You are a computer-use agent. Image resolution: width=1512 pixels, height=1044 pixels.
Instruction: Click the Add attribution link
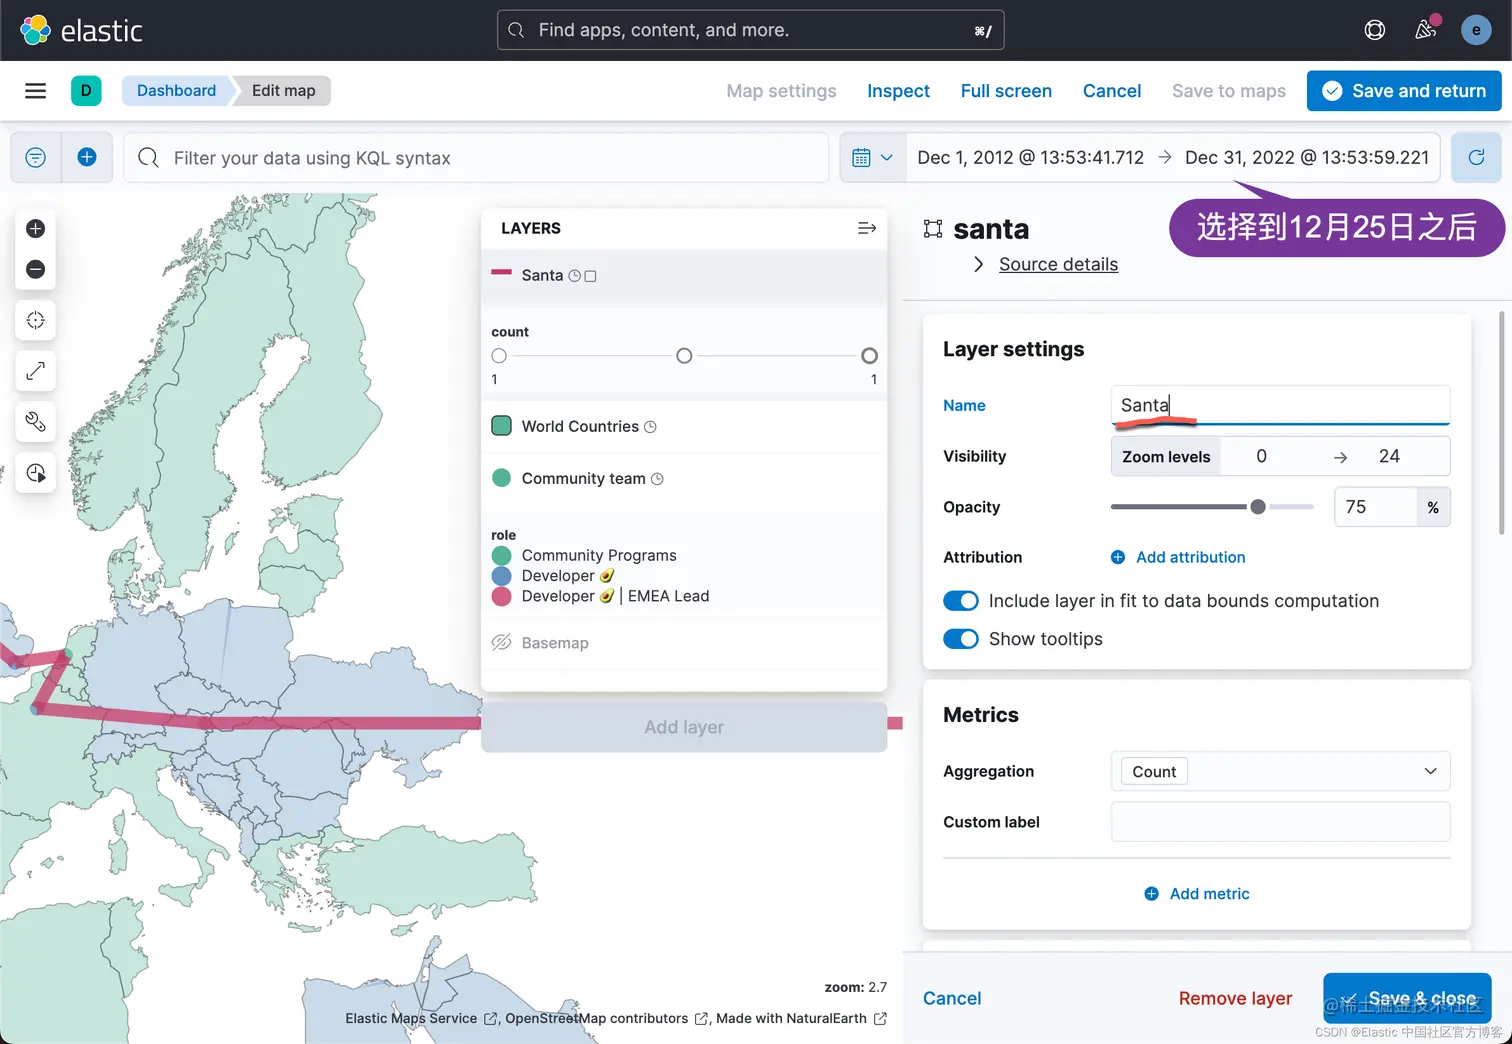(1190, 557)
